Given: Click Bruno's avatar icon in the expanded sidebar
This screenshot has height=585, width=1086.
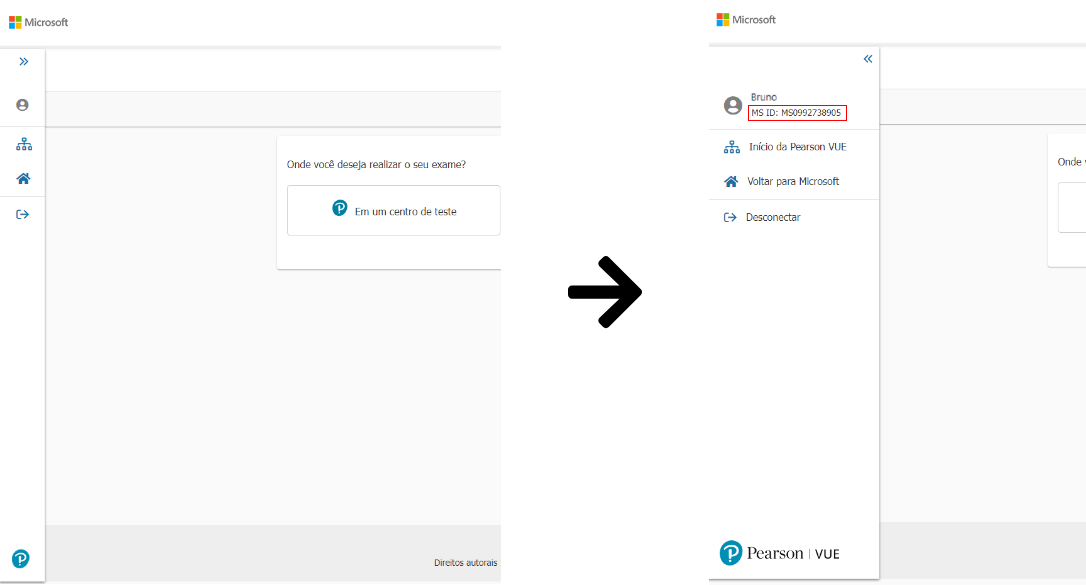Looking at the screenshot, I should tap(733, 105).
